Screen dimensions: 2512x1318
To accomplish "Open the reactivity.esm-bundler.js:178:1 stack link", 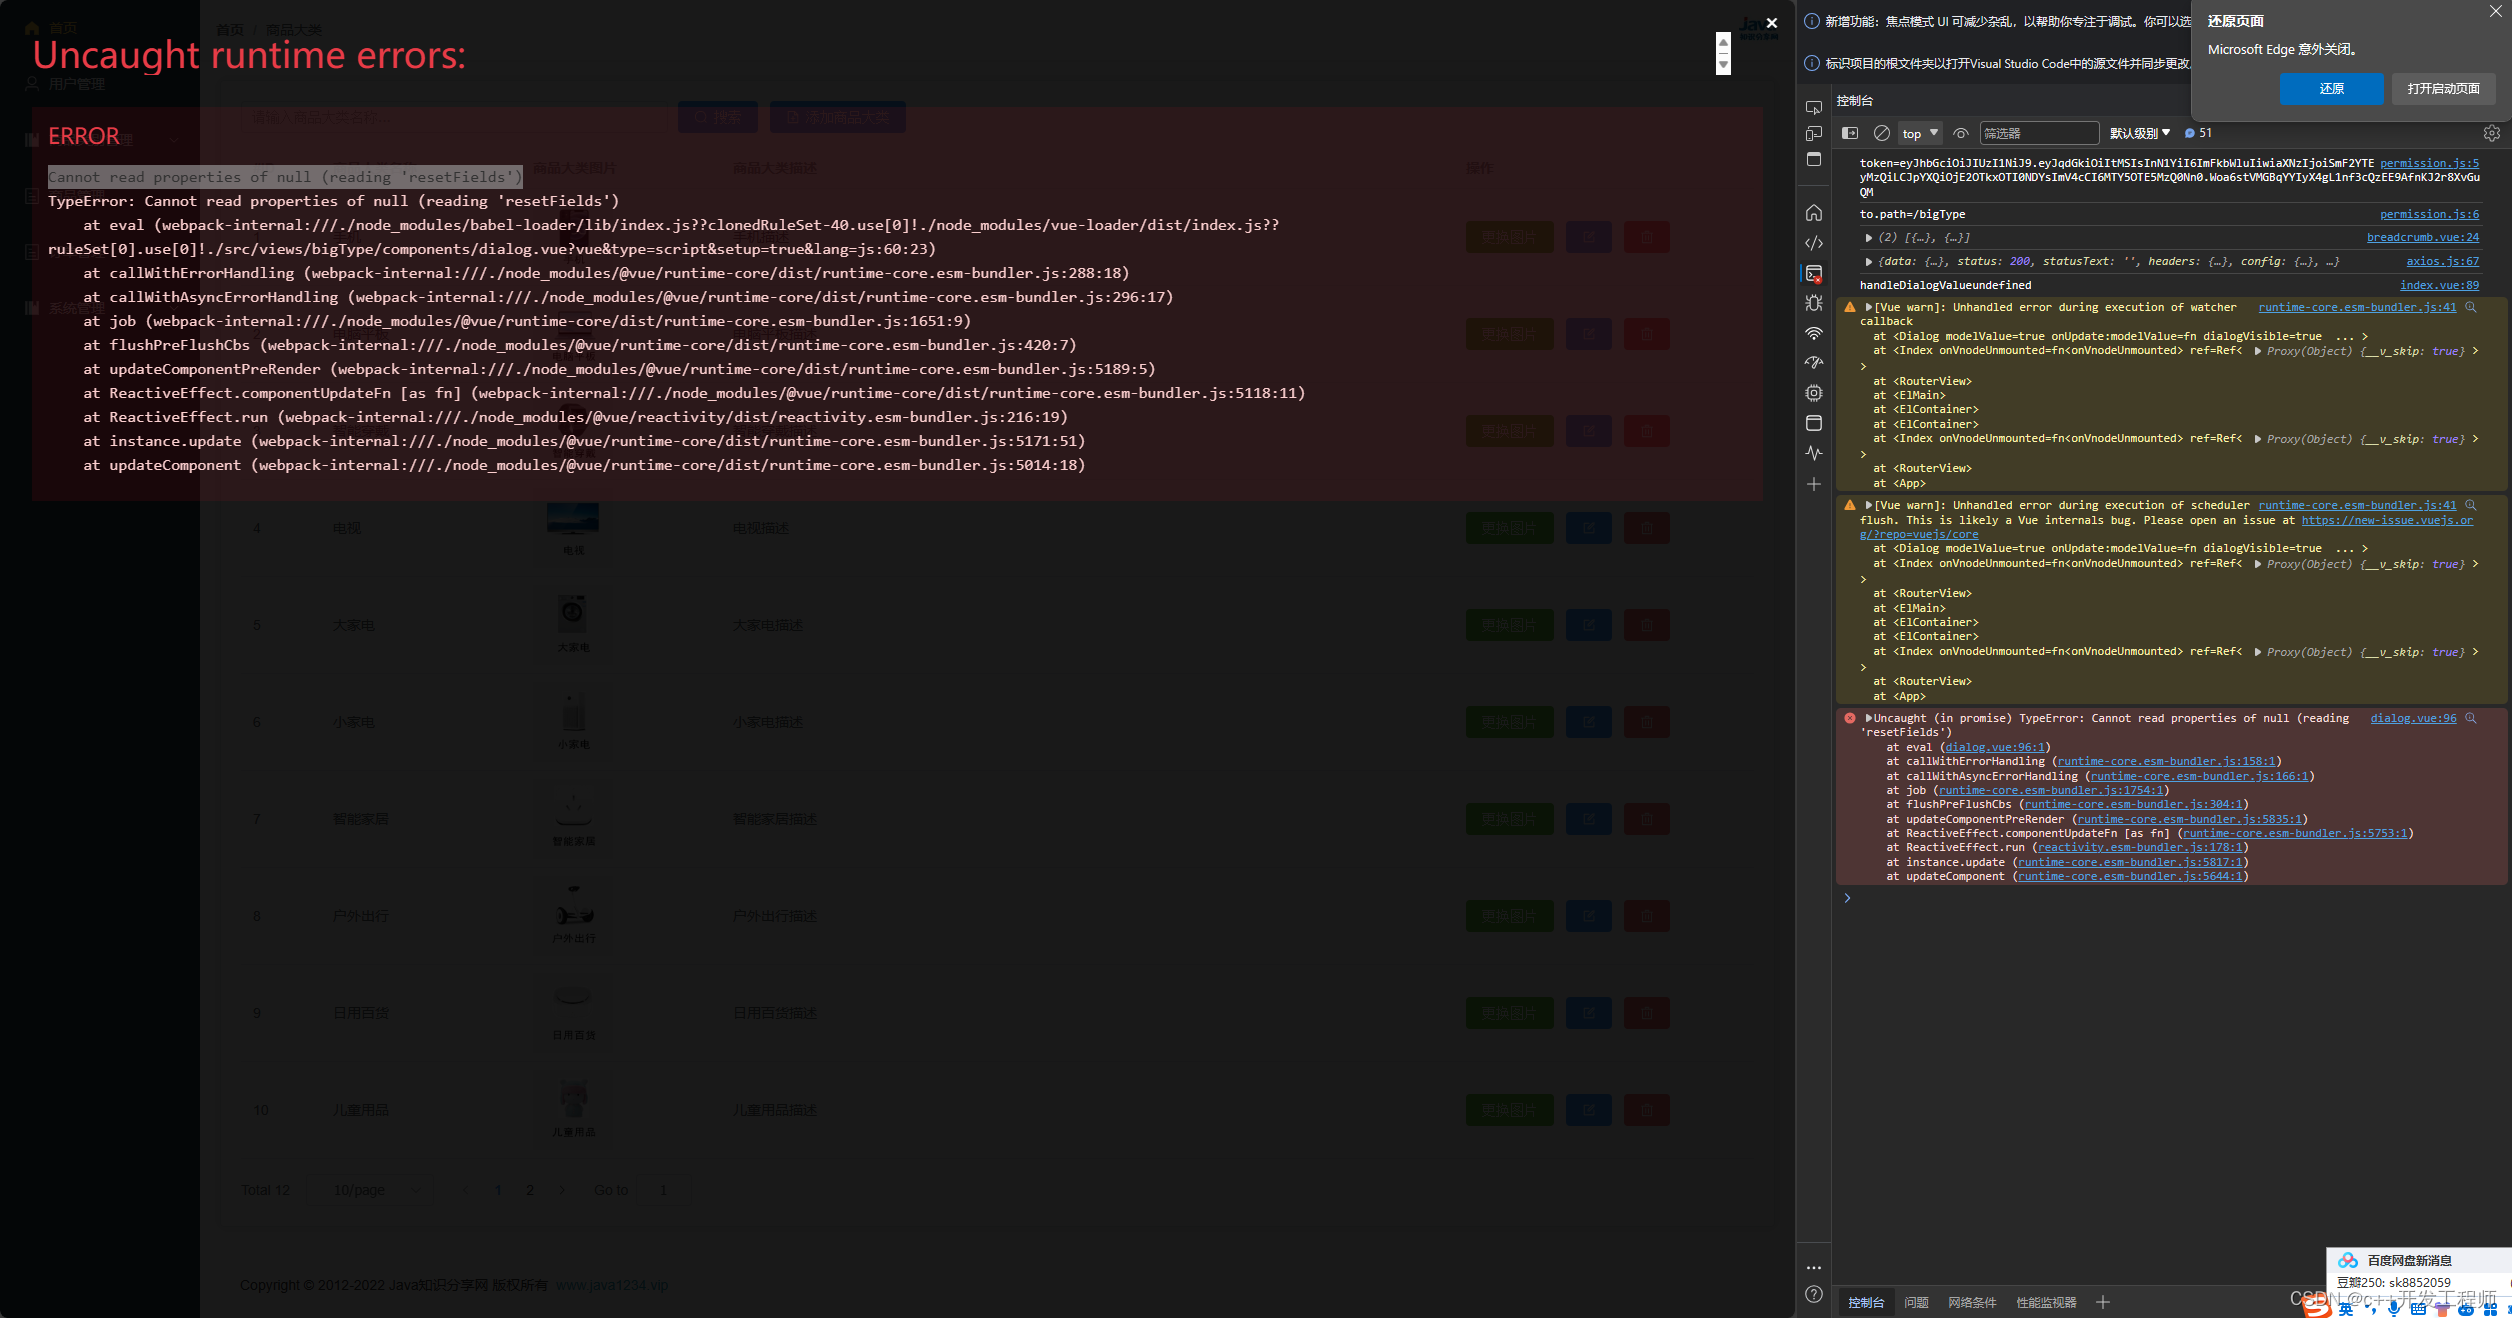I will pos(2139,847).
